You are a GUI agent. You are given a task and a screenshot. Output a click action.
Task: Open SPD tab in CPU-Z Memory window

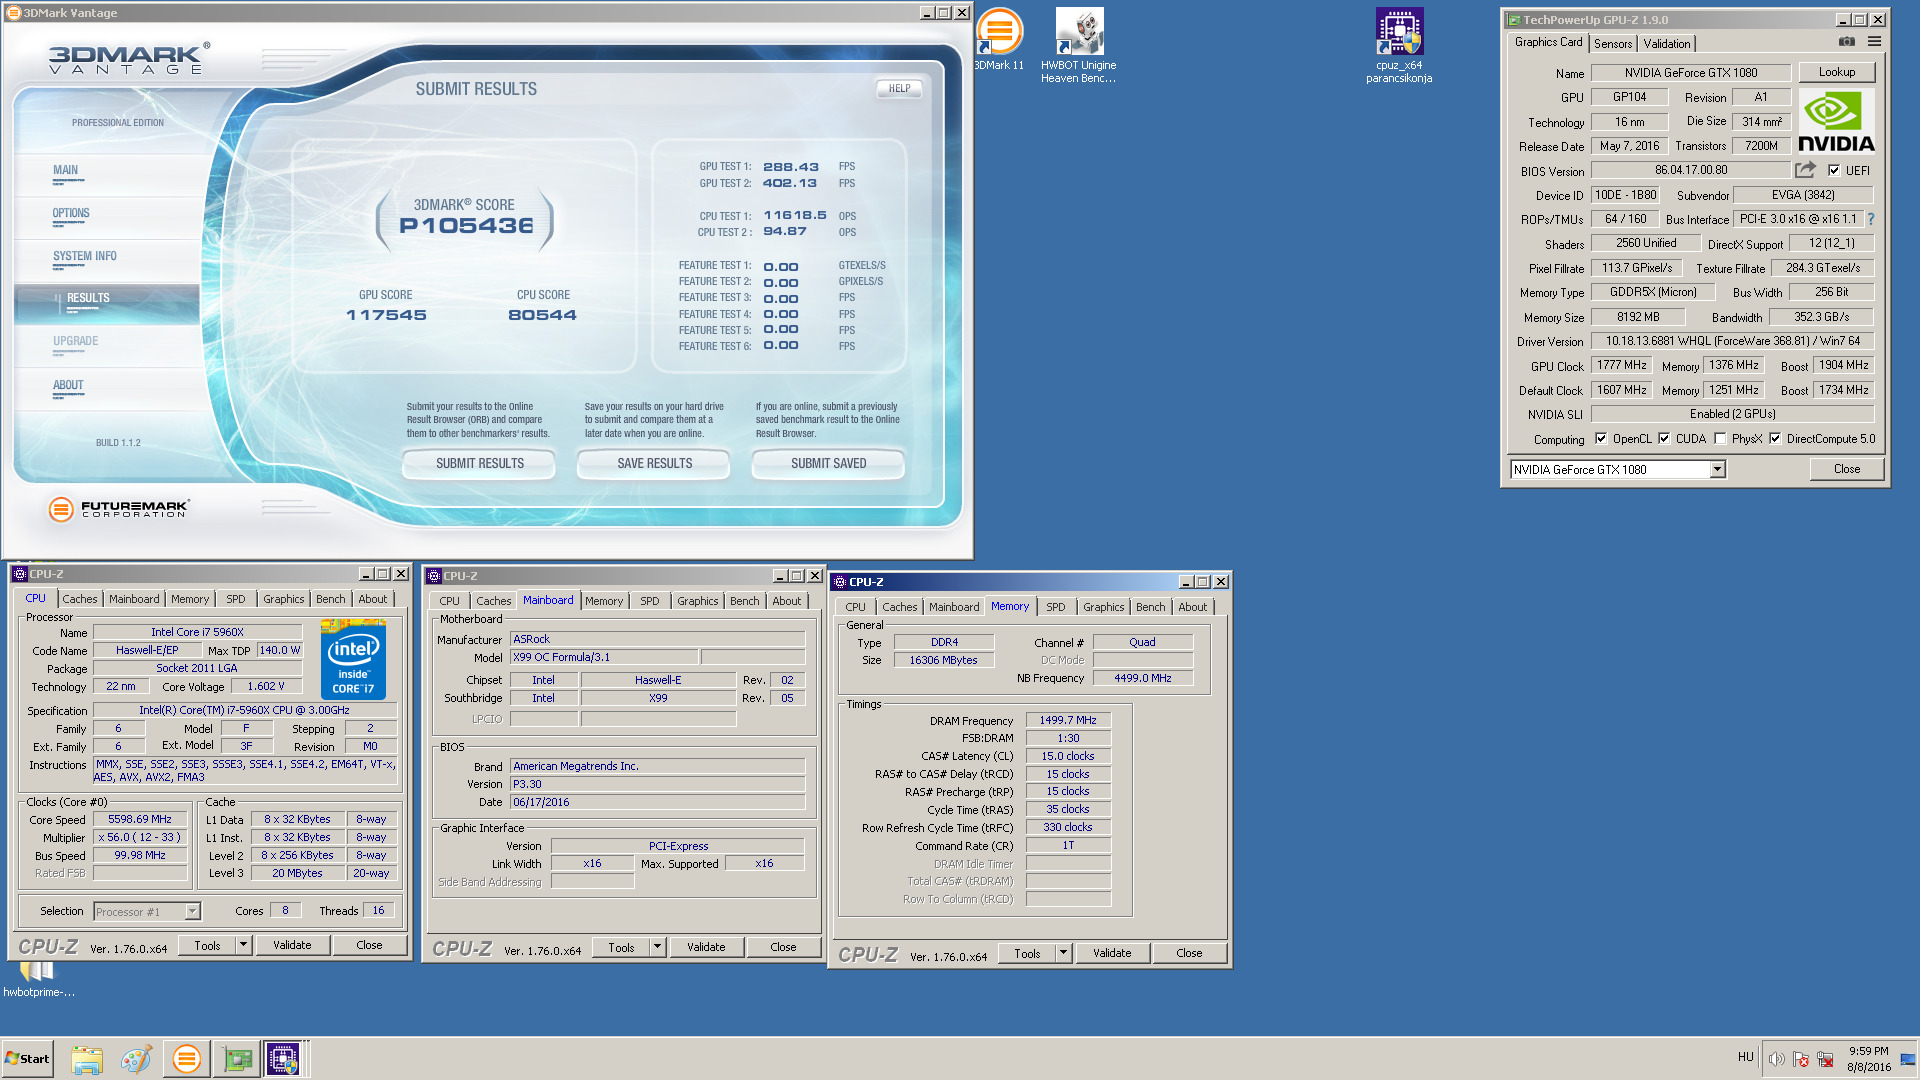(1056, 607)
